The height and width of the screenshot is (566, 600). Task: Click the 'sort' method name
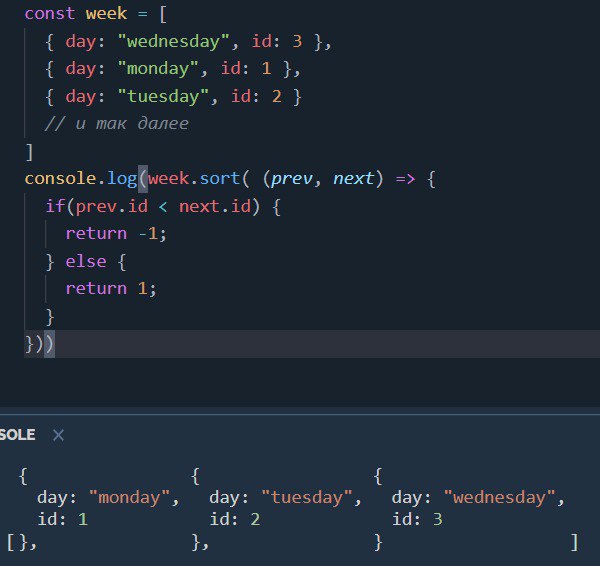[220, 179]
